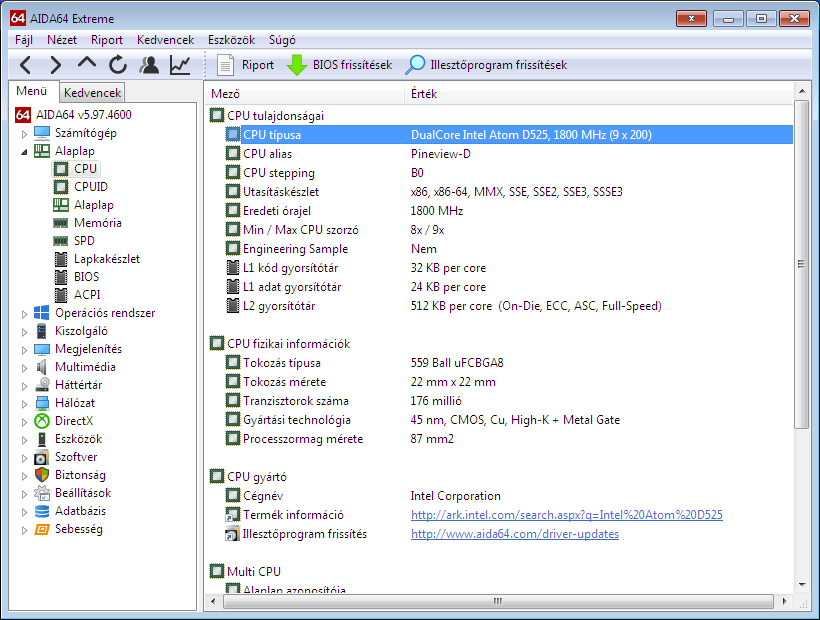This screenshot has width=820, height=620.
Task: Go forward with the right arrow toolbar icon
Action: click(55, 65)
